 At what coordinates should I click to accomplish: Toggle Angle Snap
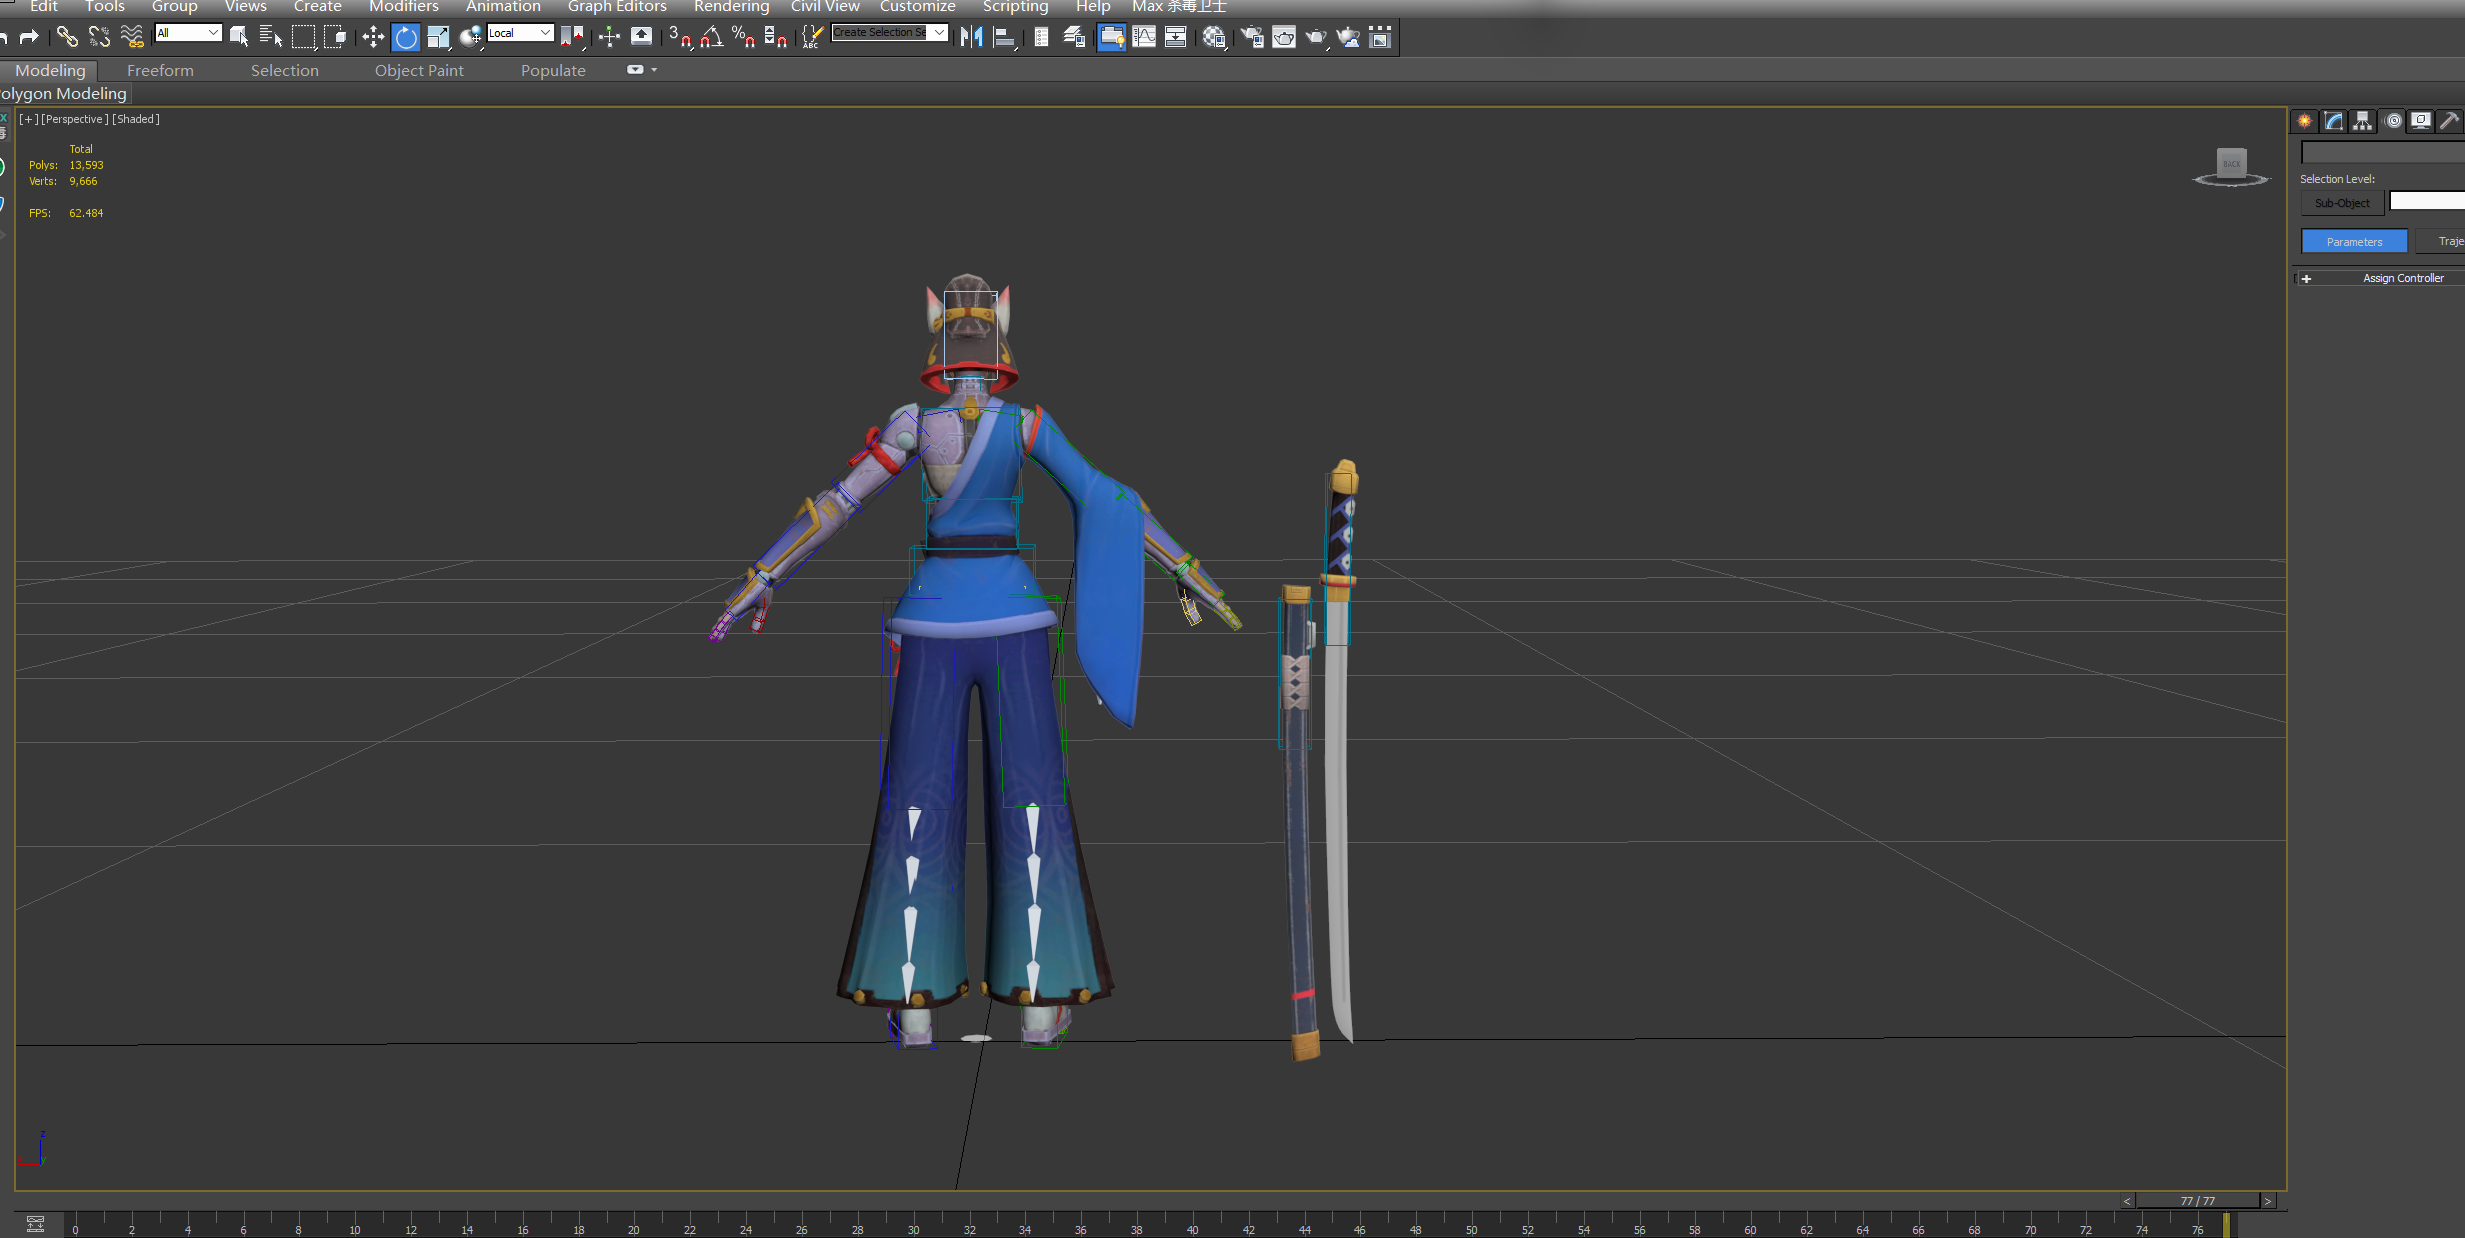pyautogui.click(x=711, y=37)
